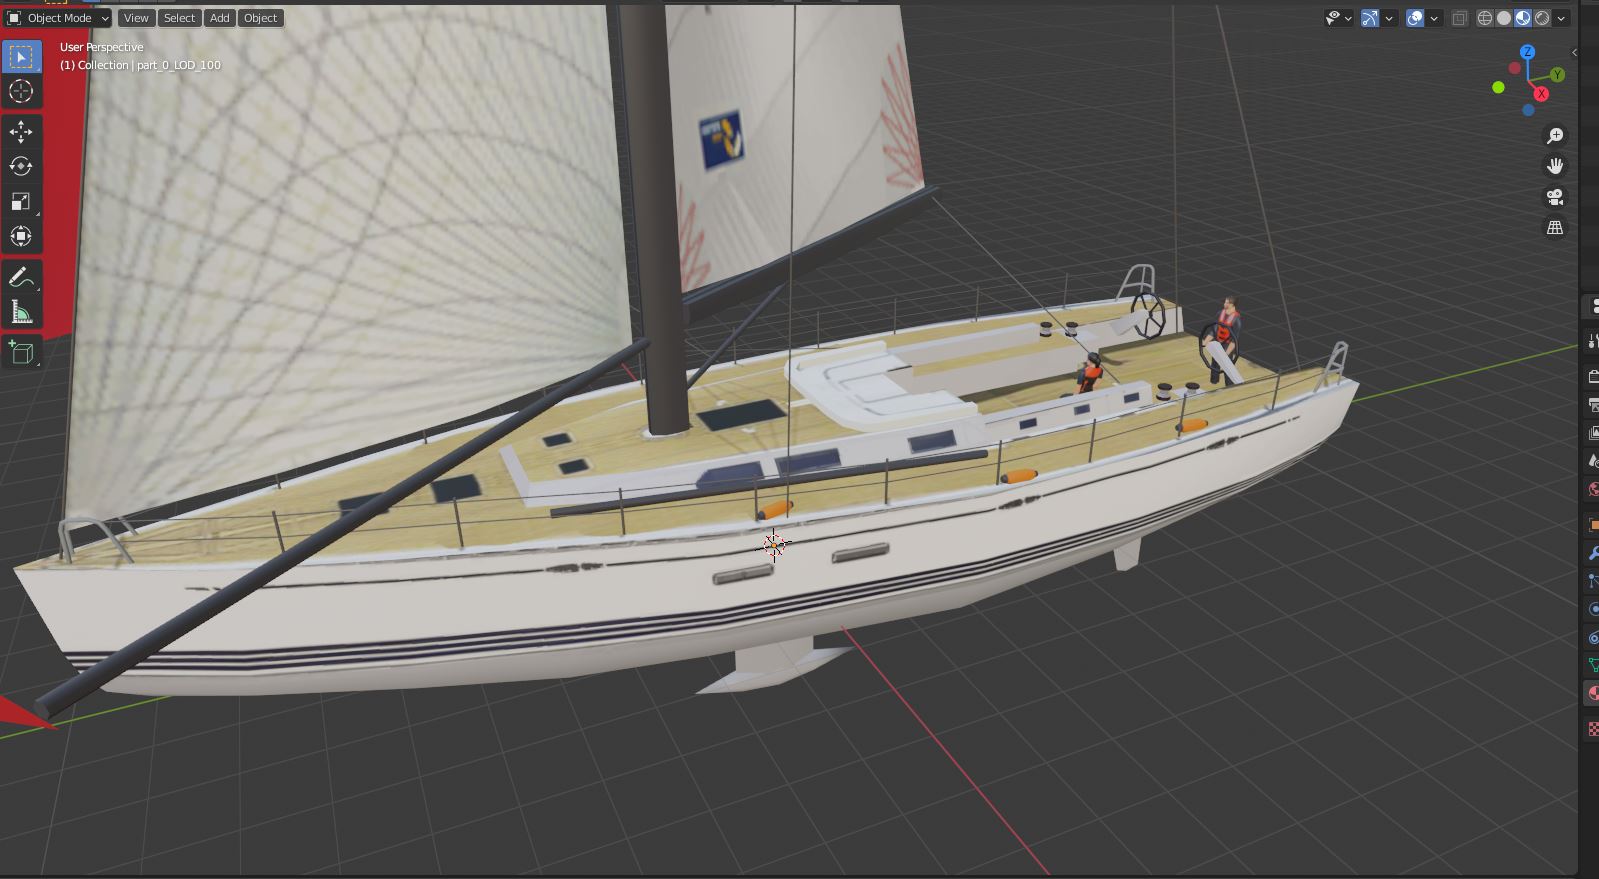Click the zoom magnifier viewport button
This screenshot has width=1599, height=879.
point(1555,136)
